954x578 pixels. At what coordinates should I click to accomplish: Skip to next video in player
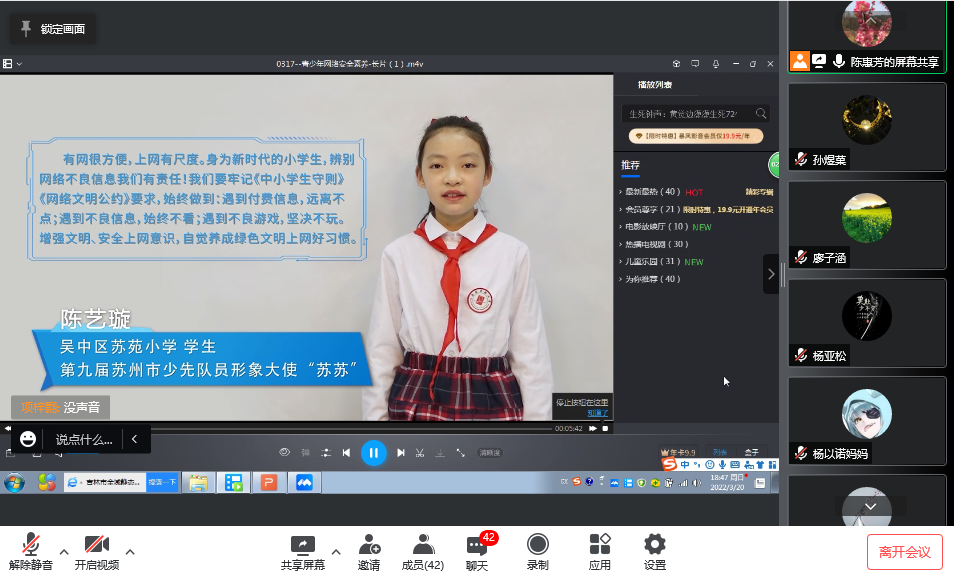pyautogui.click(x=400, y=453)
